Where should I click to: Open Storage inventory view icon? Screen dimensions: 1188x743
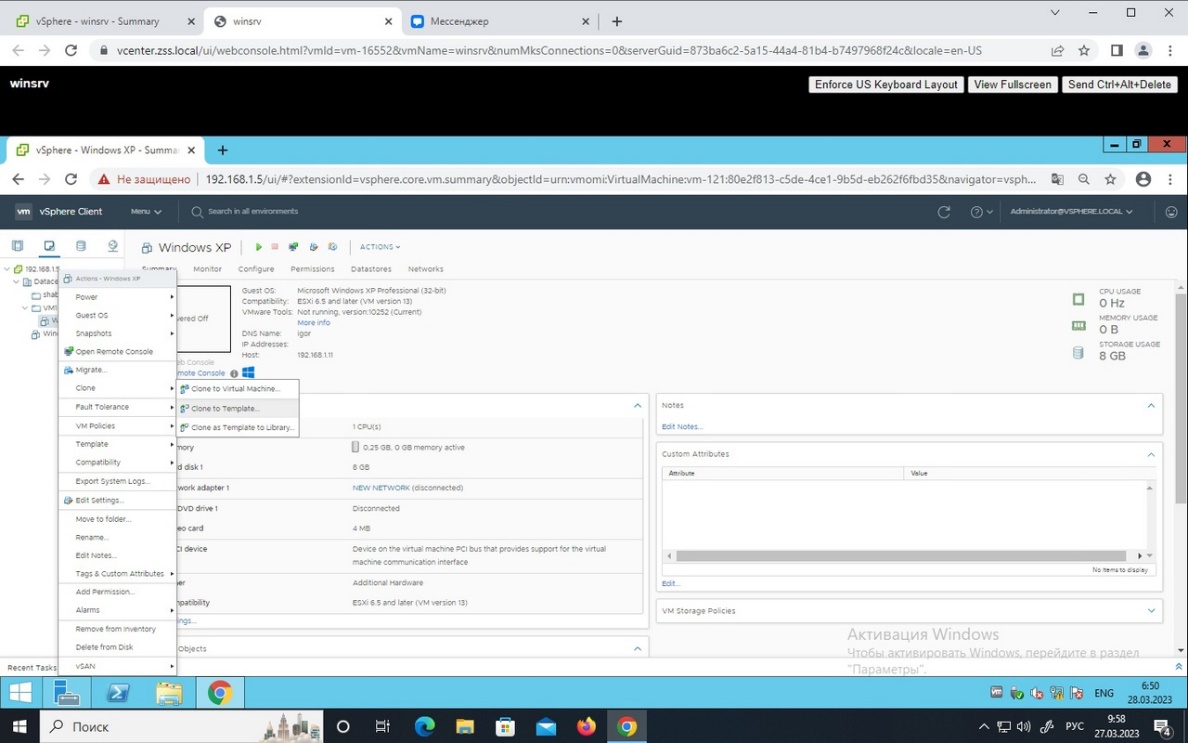click(x=81, y=246)
